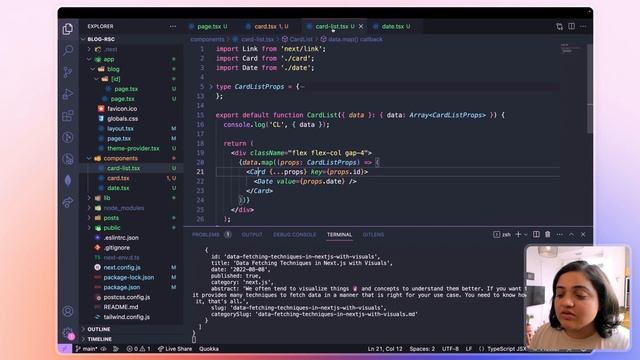Screen dimensions: 640x360
Task: Open next.config.js in the explorer
Action: coord(122,267)
